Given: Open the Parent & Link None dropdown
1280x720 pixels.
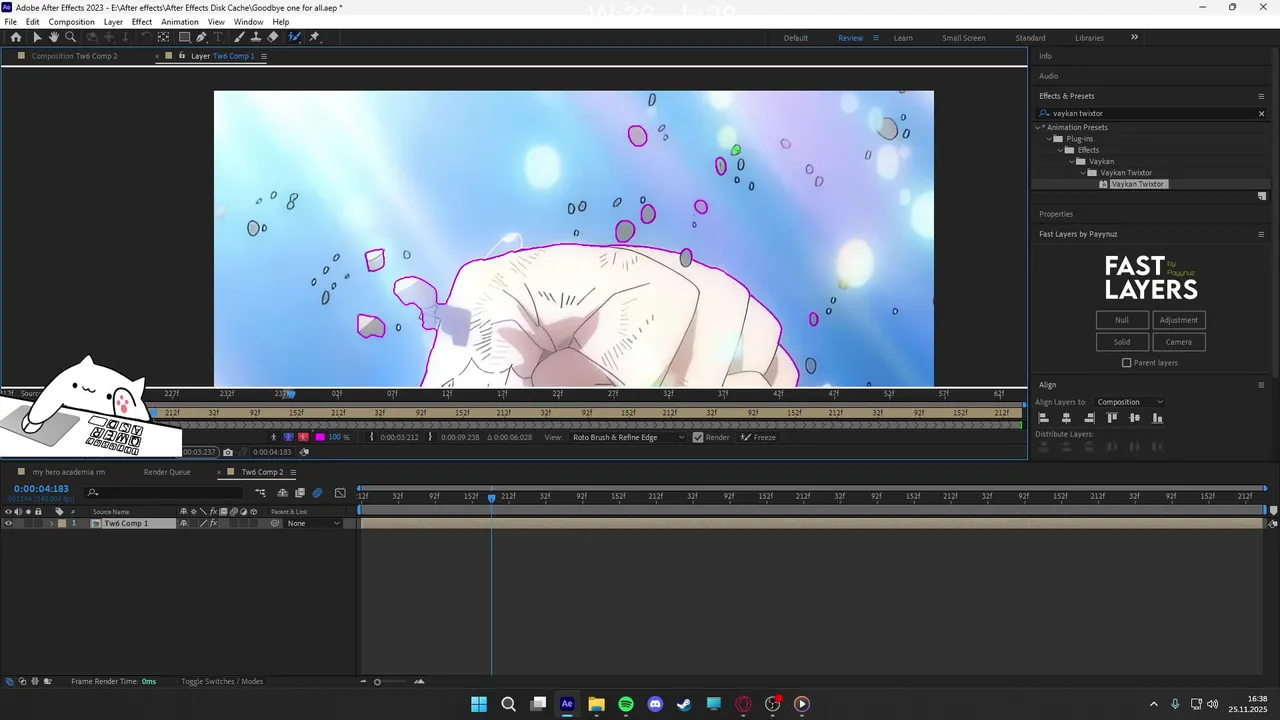Looking at the screenshot, I should click(x=314, y=523).
